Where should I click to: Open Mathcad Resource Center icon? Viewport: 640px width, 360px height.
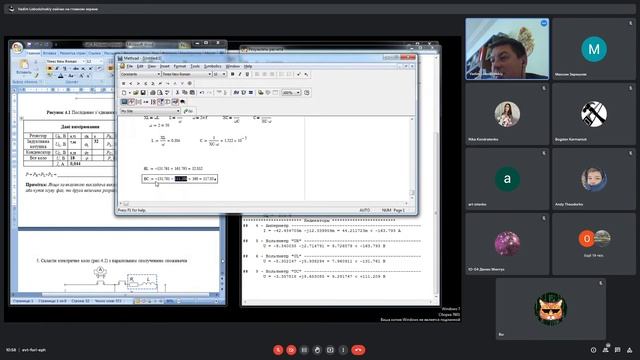307,93
